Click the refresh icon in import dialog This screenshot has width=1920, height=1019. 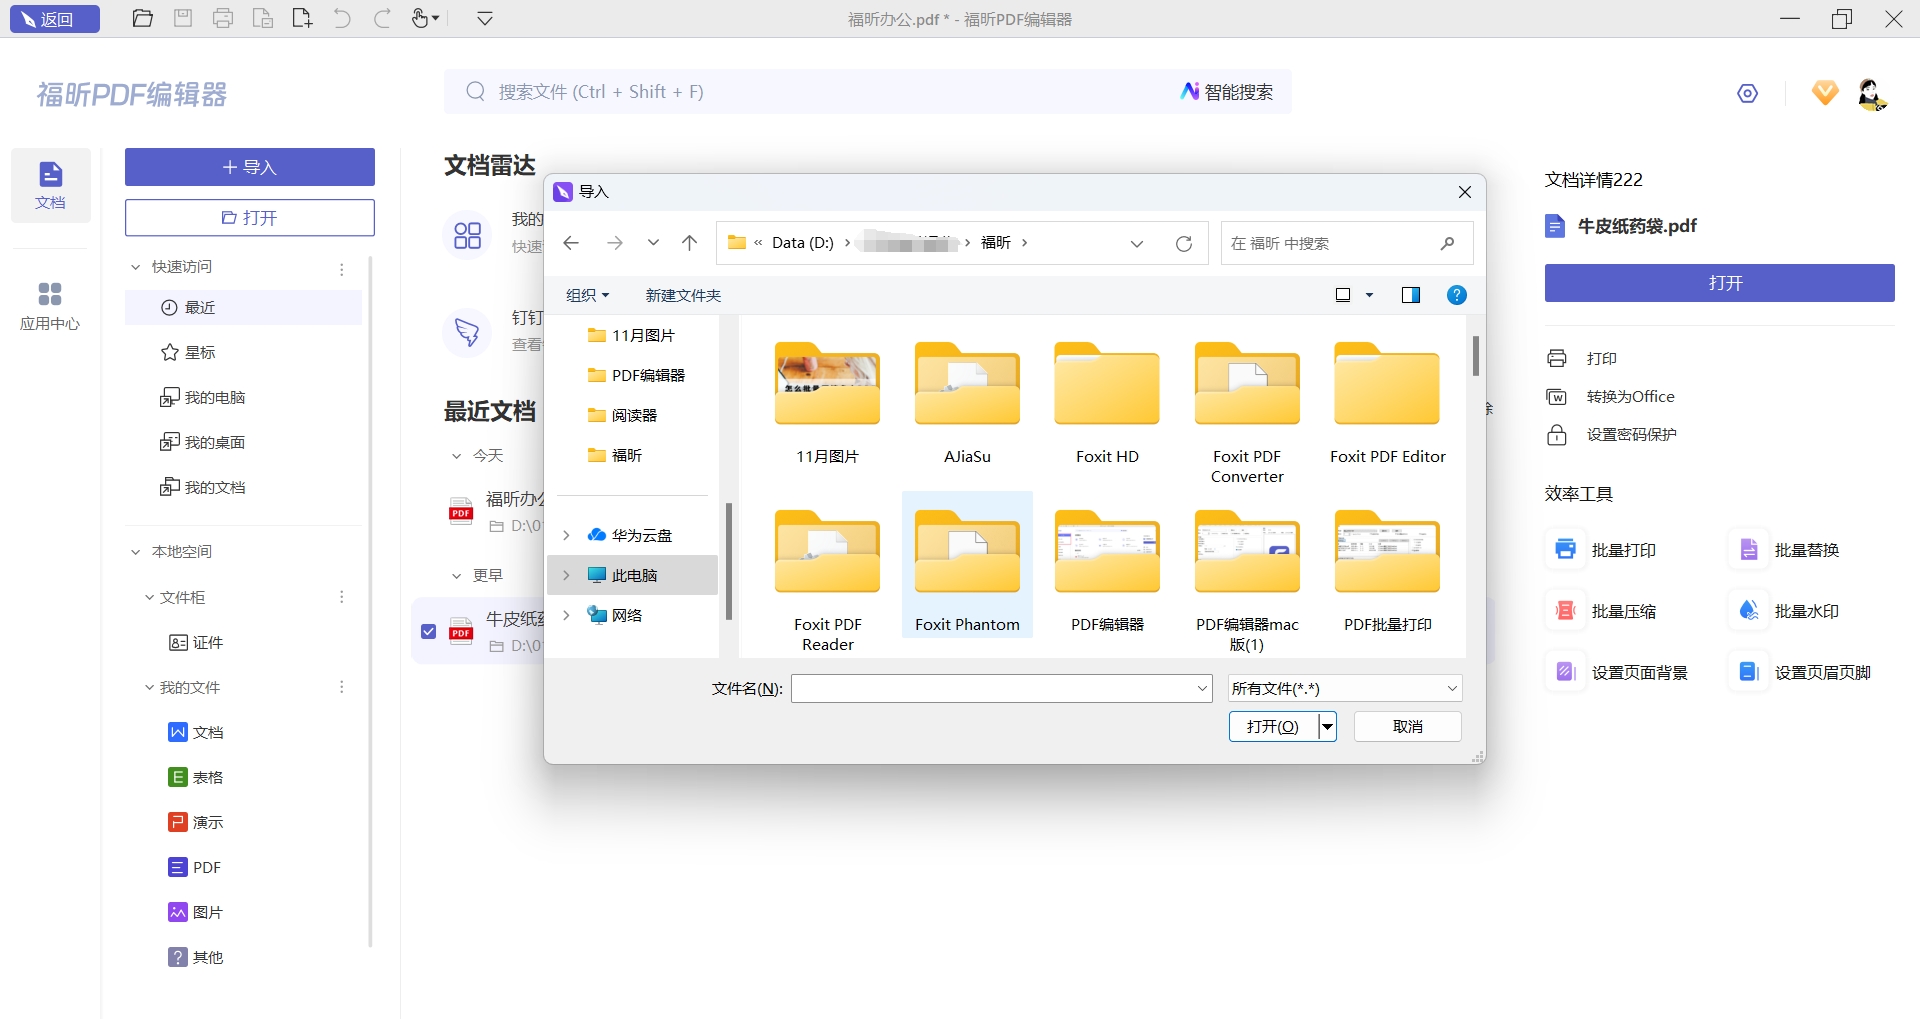tap(1184, 243)
